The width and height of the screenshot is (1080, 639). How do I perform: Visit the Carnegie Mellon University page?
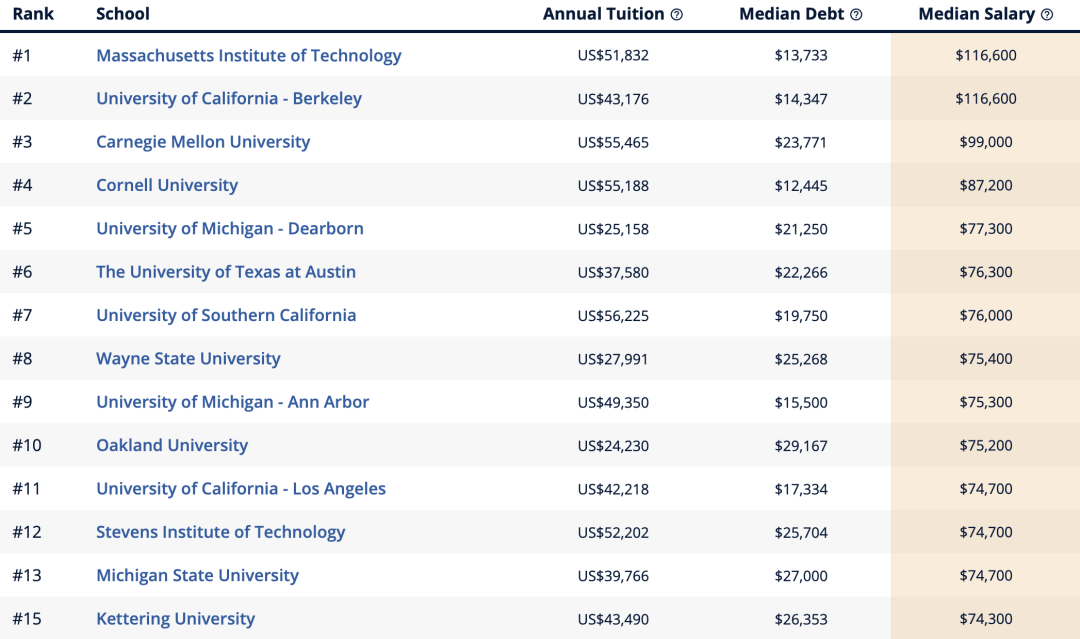point(203,142)
